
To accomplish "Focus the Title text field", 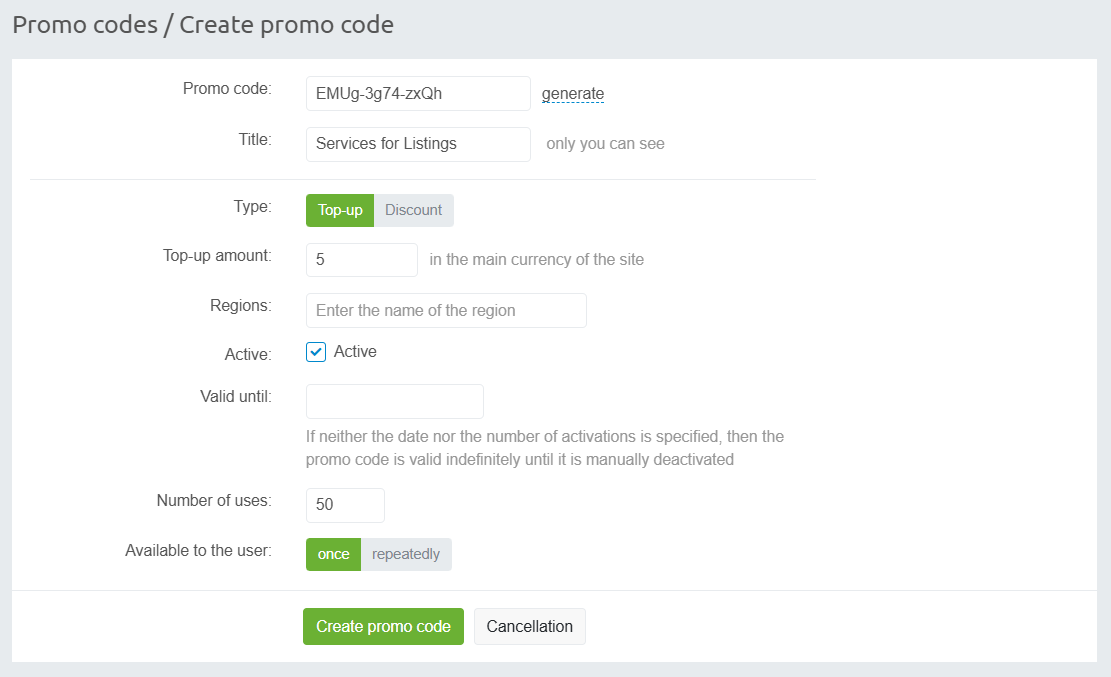I will tap(417, 144).
